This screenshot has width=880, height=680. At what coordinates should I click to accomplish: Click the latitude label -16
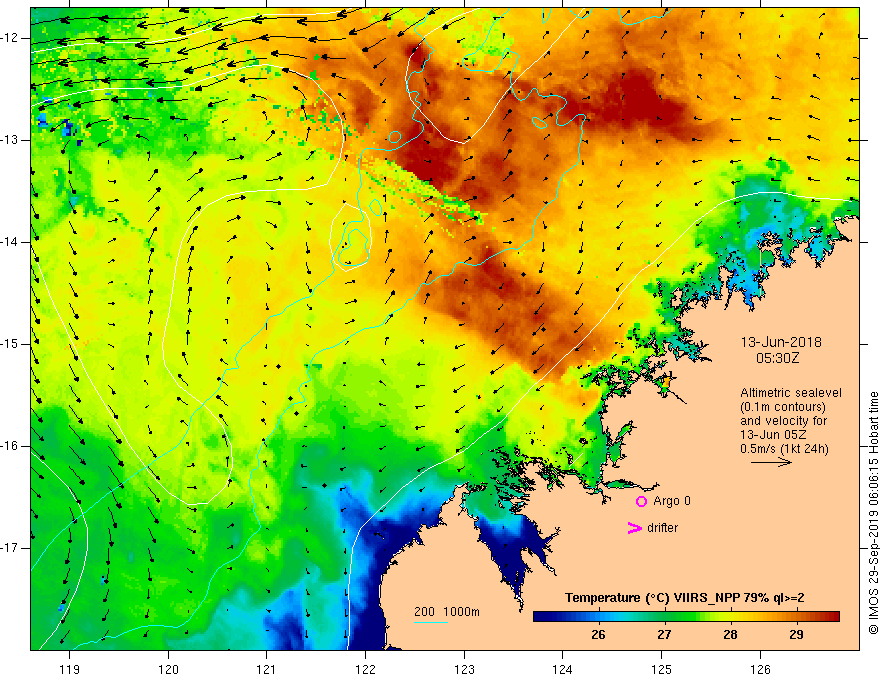tap(10, 445)
